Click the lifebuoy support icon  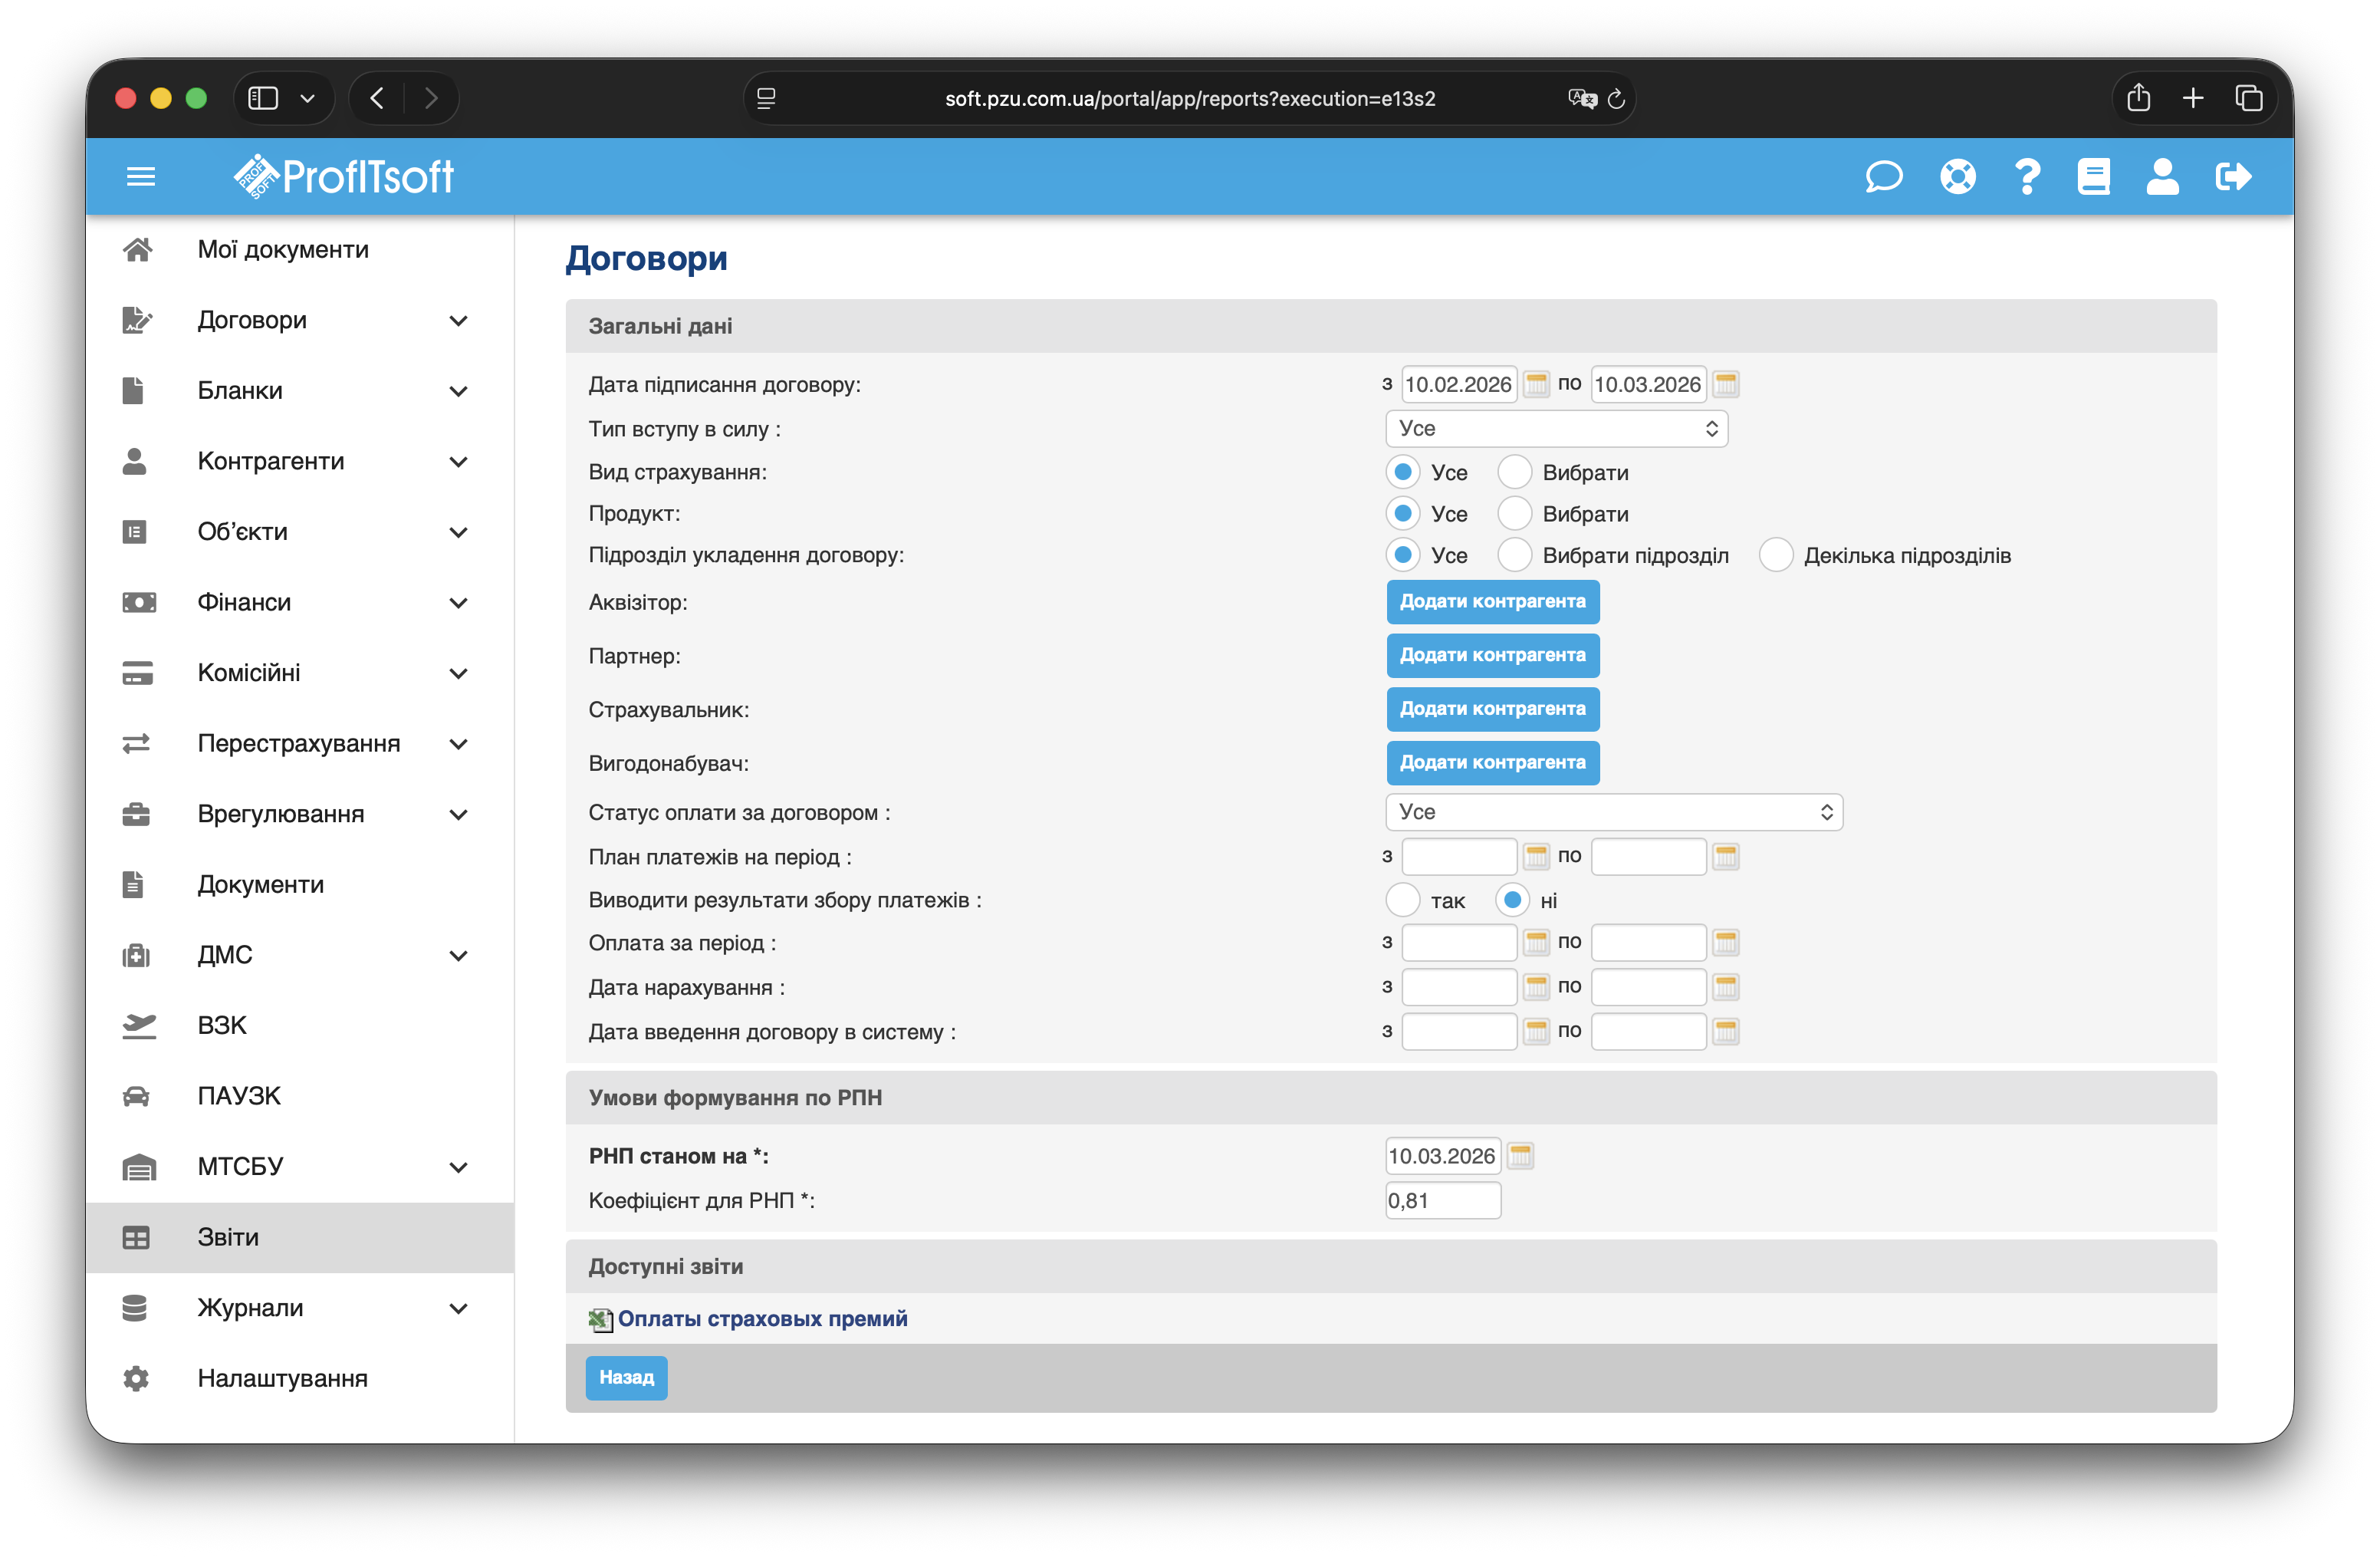pos(1957,177)
